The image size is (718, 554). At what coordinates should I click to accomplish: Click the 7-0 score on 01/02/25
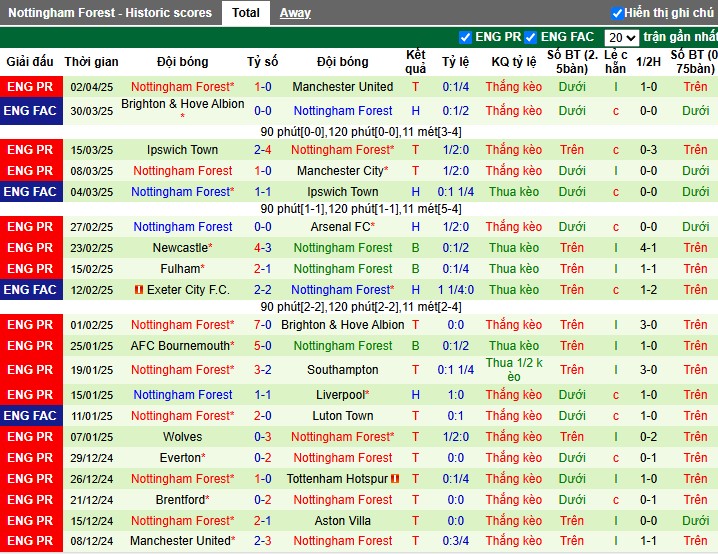[x=263, y=325]
